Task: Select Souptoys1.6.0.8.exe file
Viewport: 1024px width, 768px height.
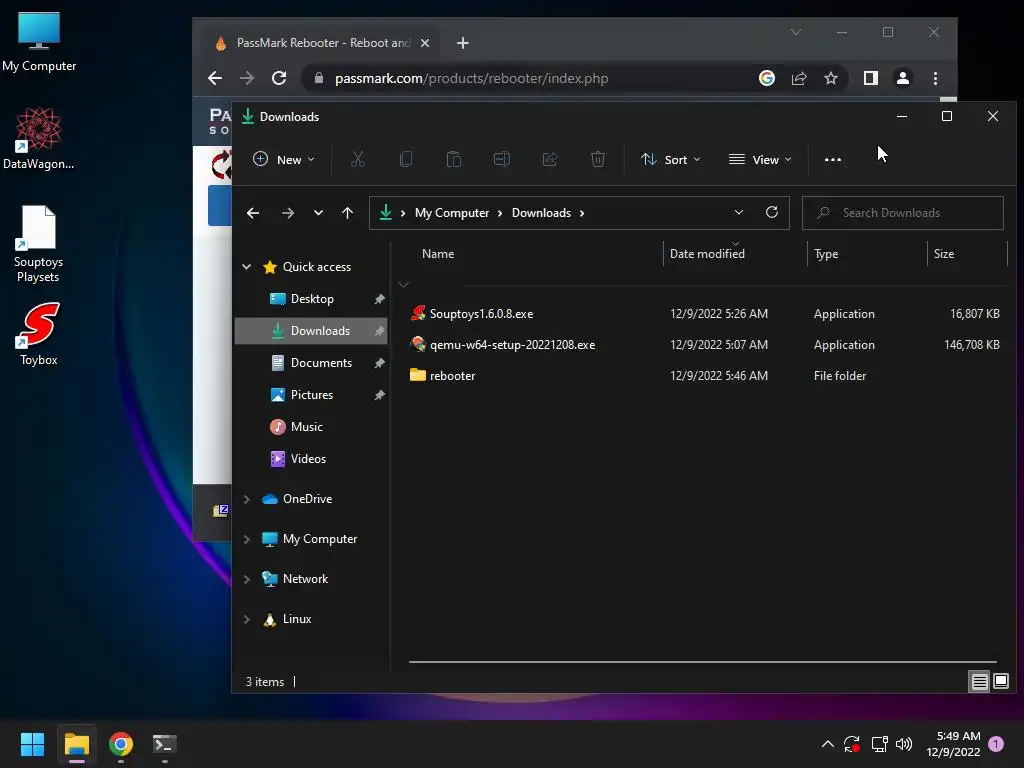Action: click(704, 314)
